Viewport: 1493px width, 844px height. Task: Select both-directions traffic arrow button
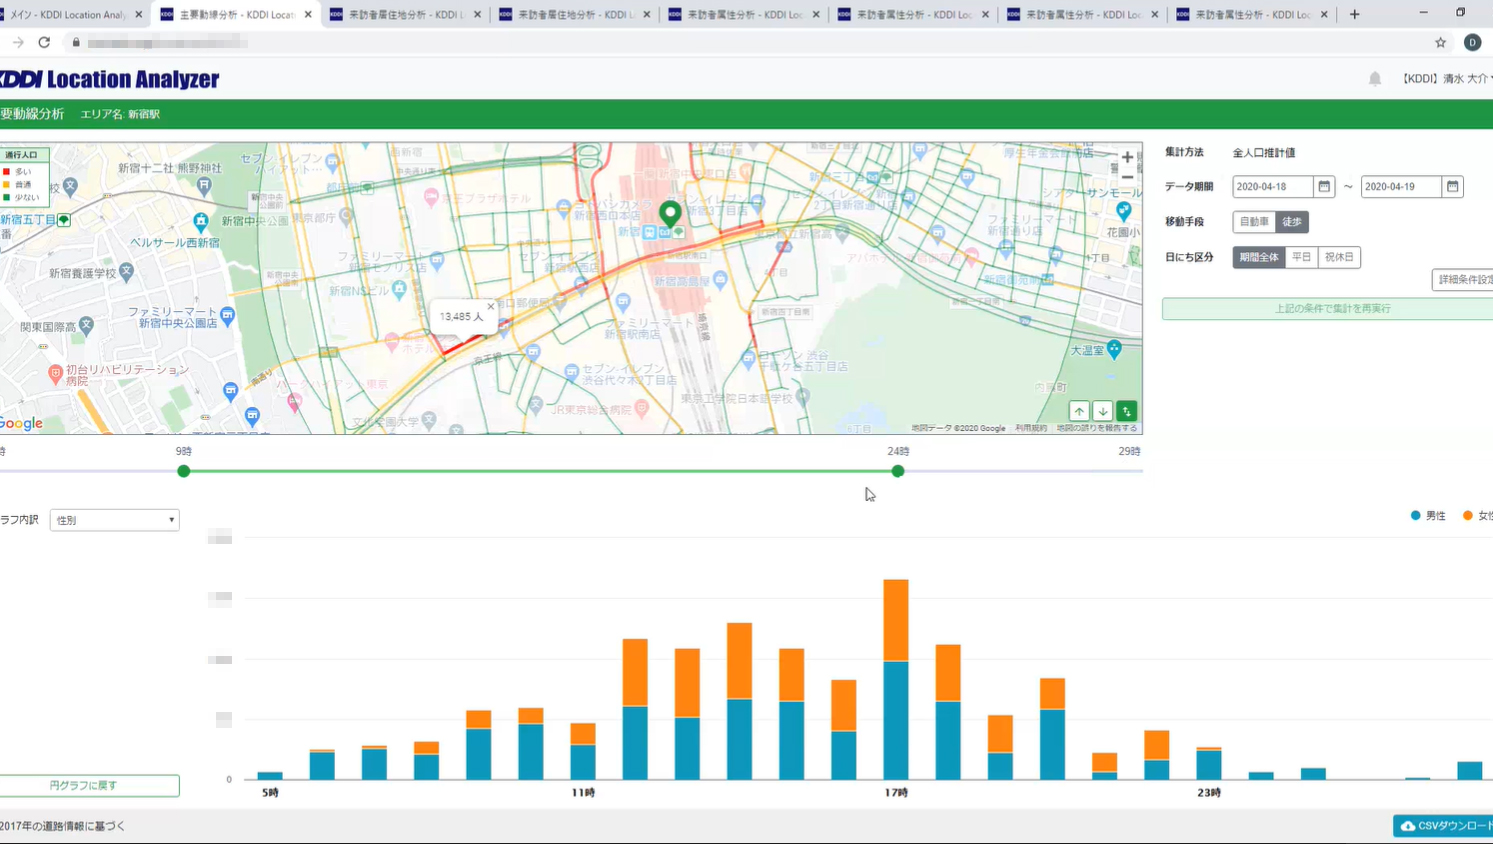coord(1127,411)
